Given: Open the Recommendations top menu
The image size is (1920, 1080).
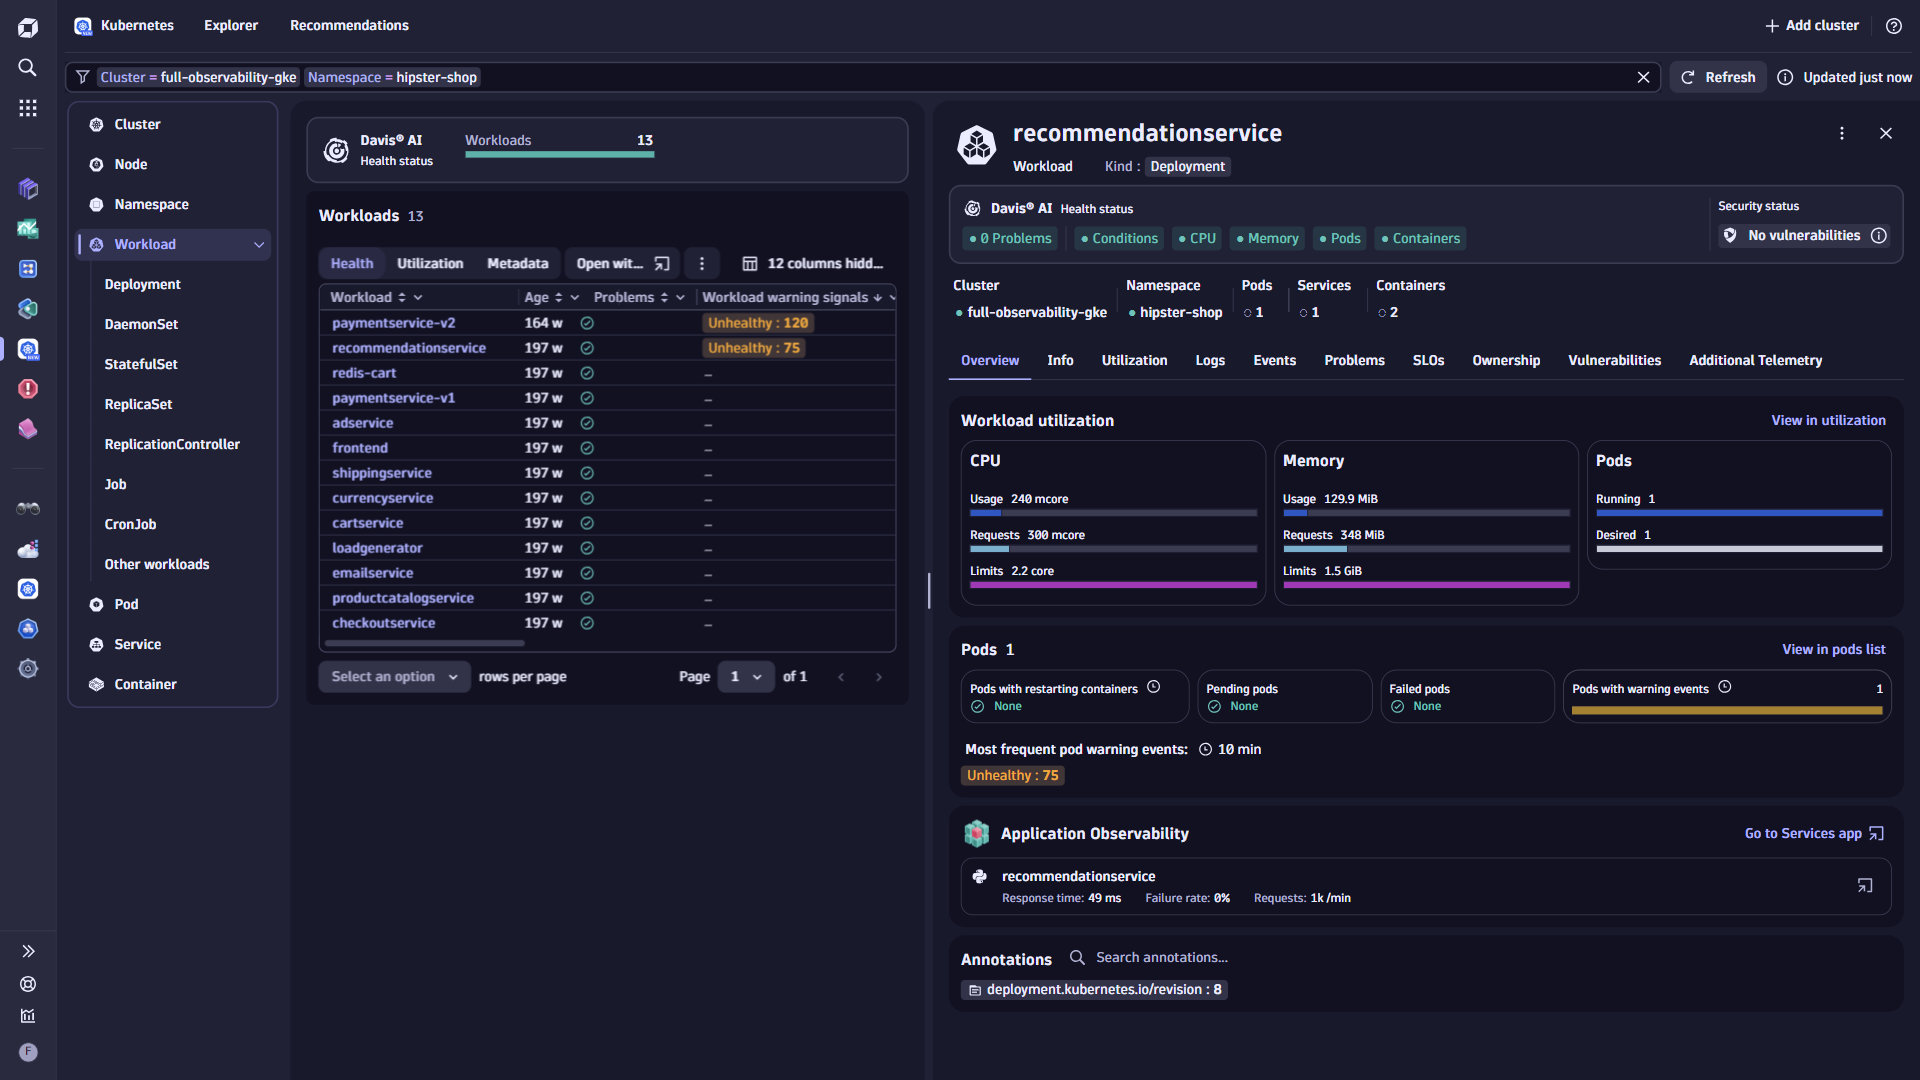Looking at the screenshot, I should coord(349,25).
